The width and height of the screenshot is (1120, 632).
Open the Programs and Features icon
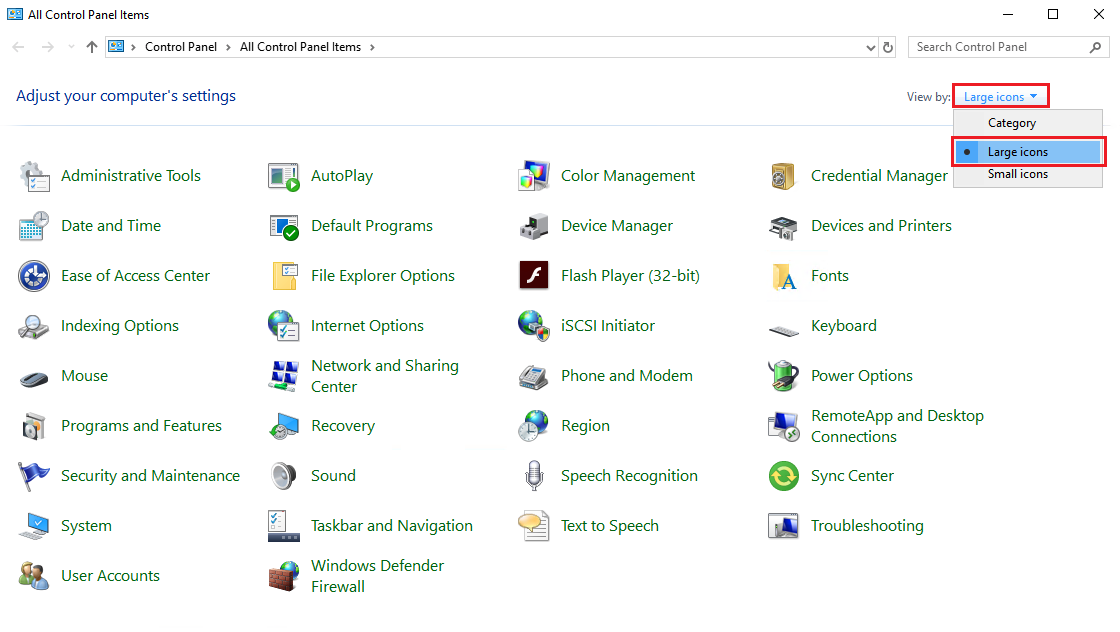click(x=34, y=426)
